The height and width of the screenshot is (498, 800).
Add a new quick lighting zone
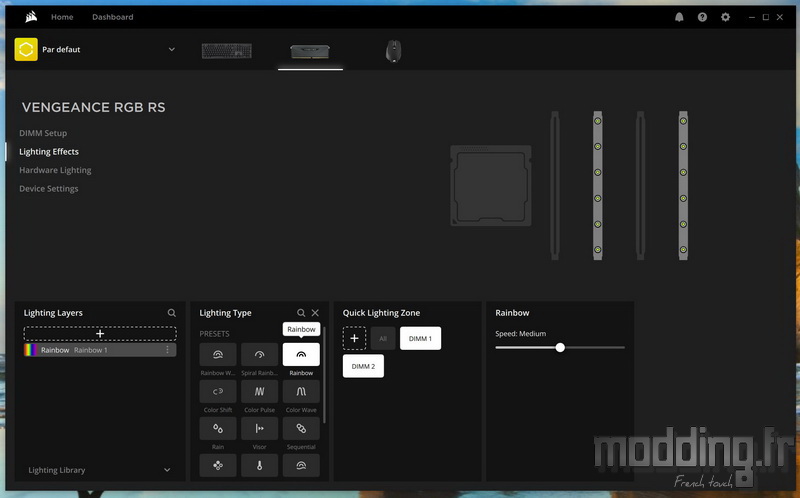tap(354, 338)
